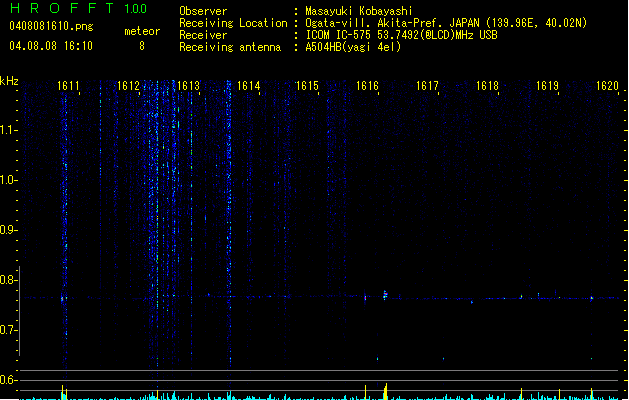Click the 1.1 kHz frequency tick label
Image resolution: width=629 pixels, height=400 pixels.
pyautogui.click(x=9, y=130)
